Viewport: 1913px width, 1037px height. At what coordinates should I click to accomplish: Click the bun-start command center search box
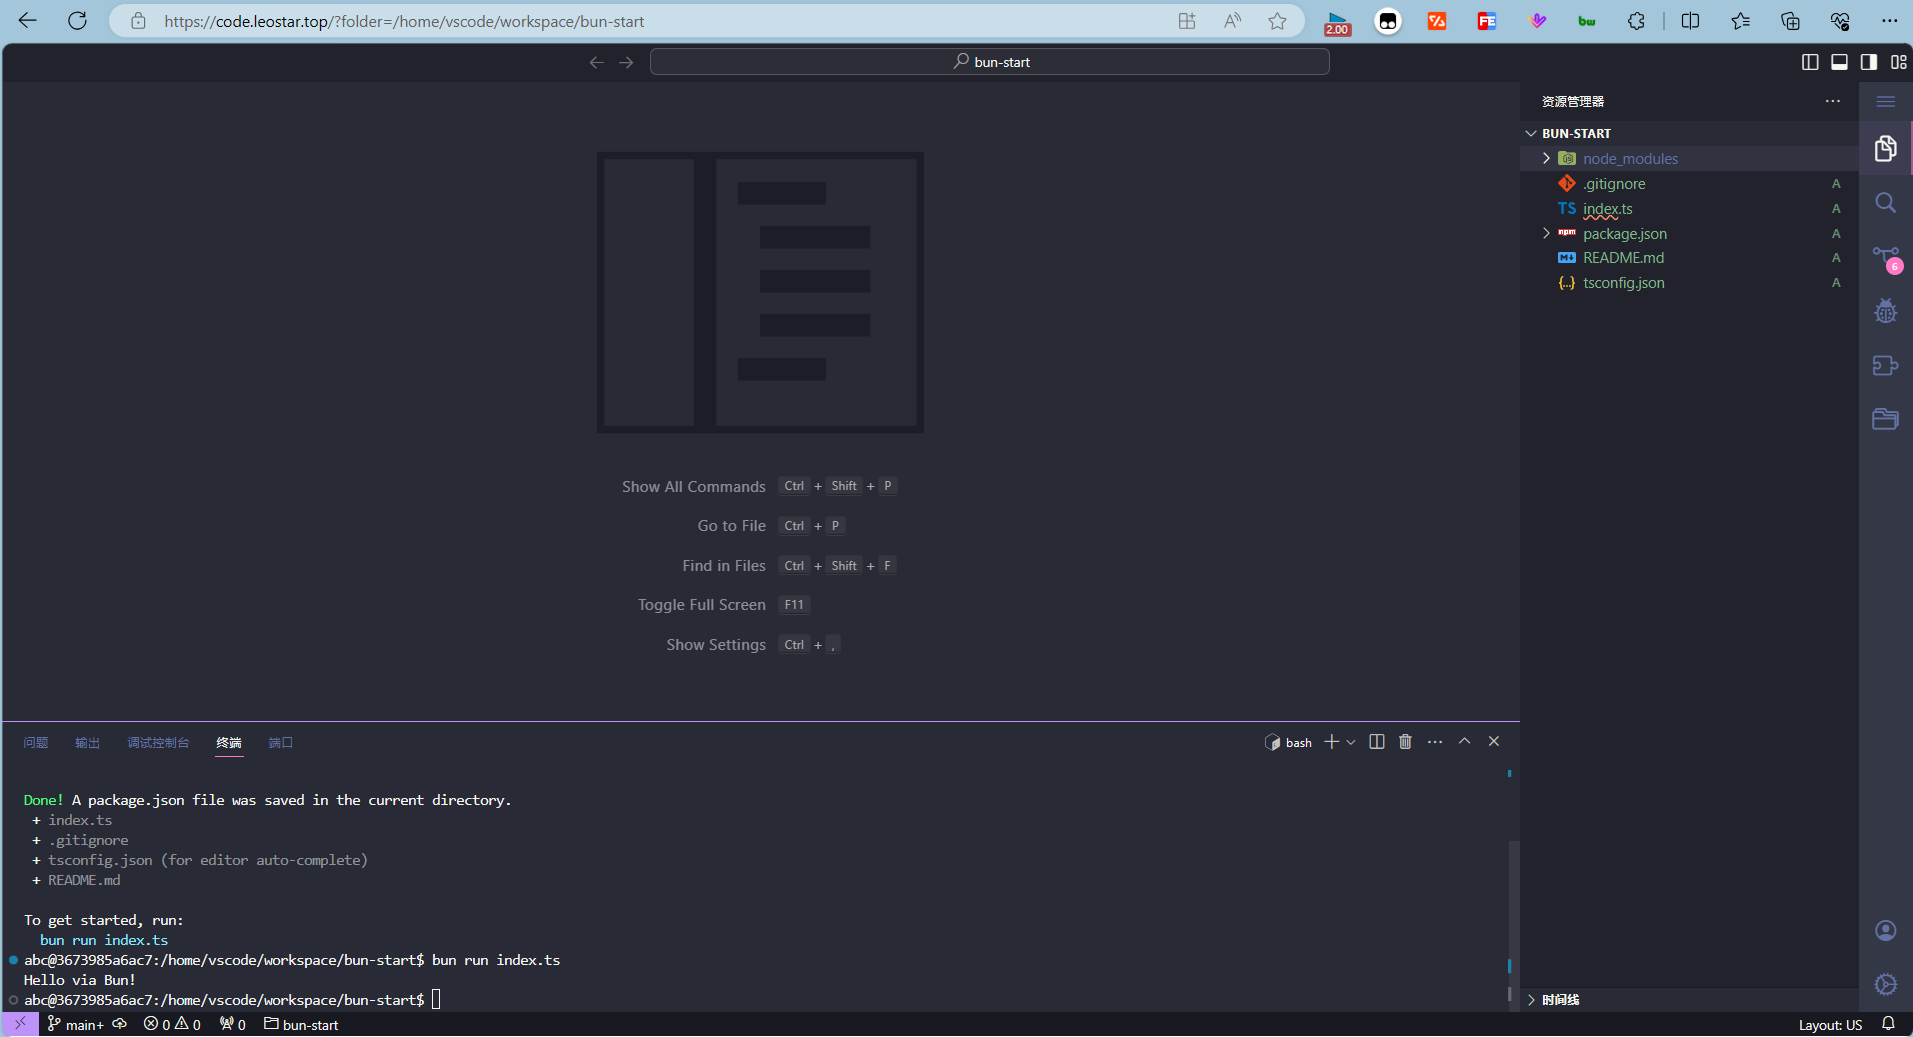point(989,62)
